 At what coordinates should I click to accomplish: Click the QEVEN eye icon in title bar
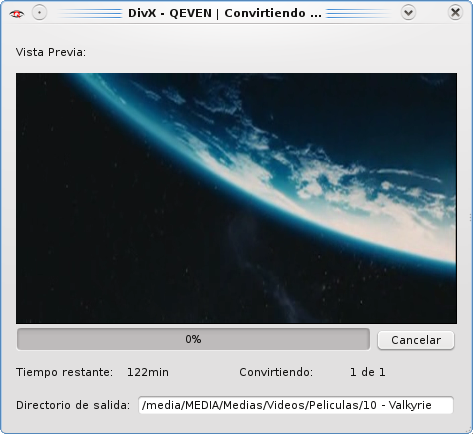(17, 14)
